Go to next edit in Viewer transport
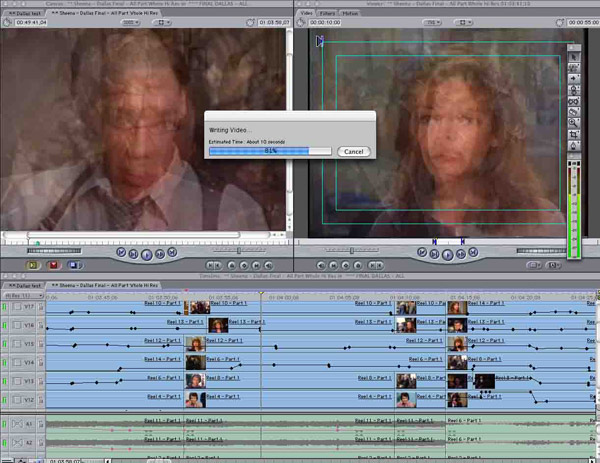Screen dimensions: 600x463 (473, 252)
